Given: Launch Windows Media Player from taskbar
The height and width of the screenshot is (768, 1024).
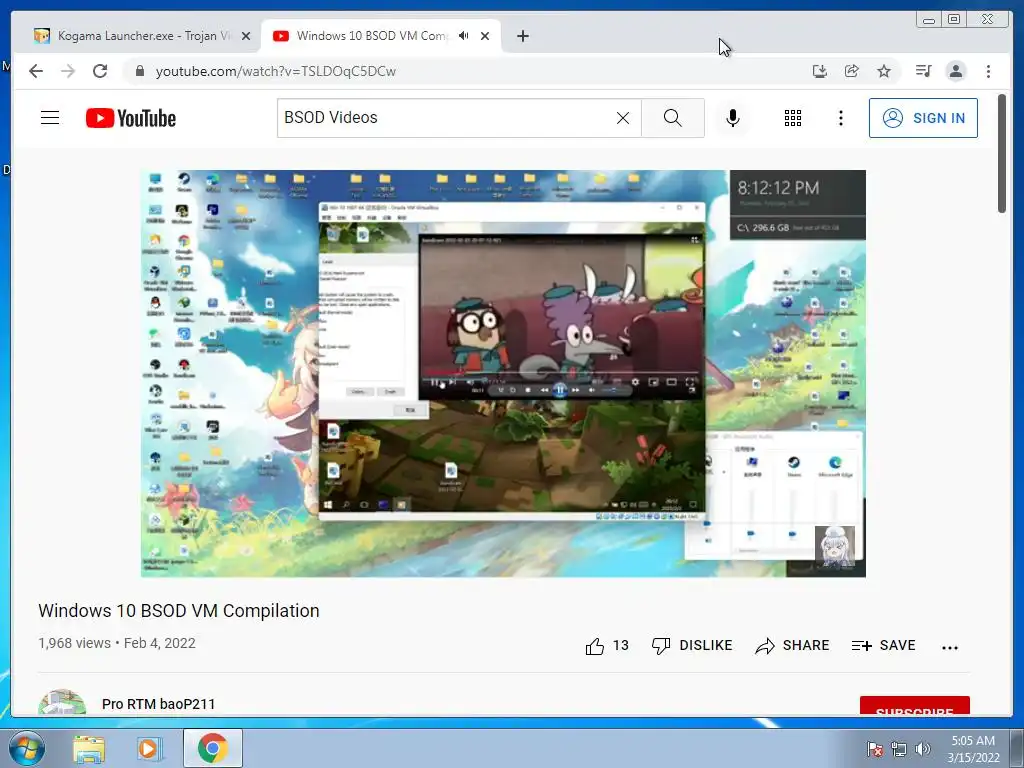Looking at the screenshot, I should [148, 748].
